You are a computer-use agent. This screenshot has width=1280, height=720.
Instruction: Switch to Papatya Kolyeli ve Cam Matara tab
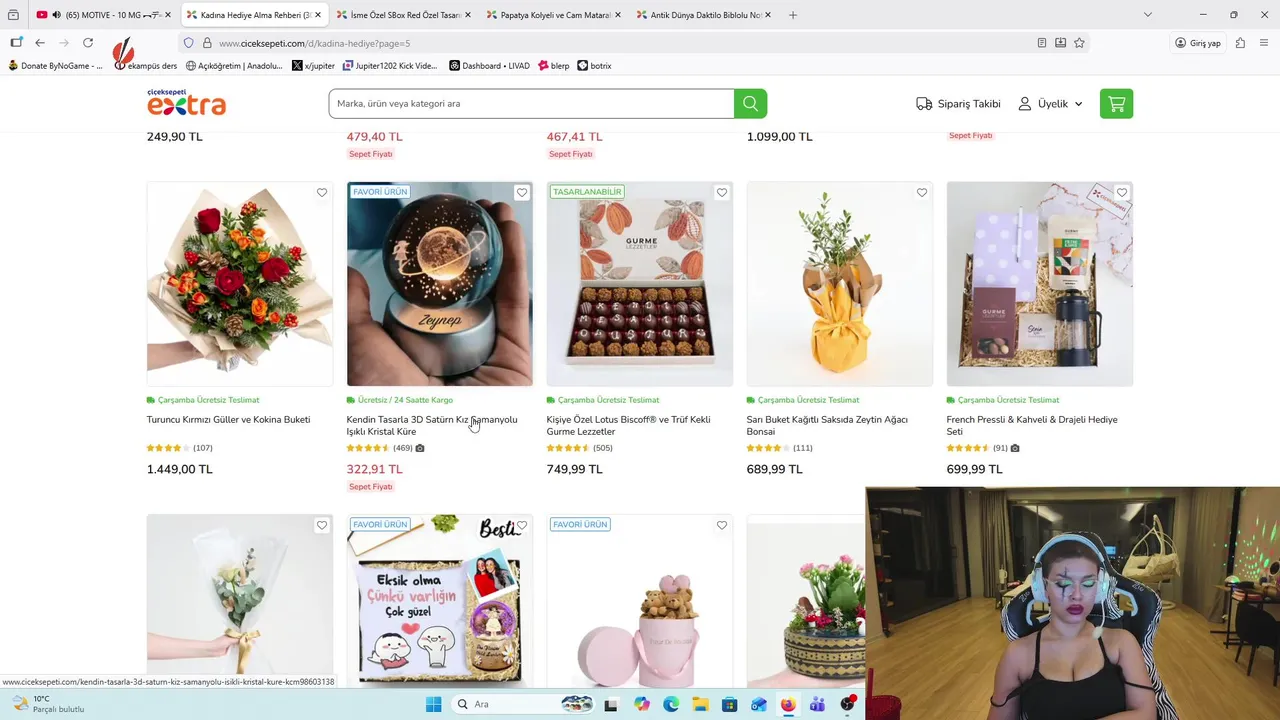click(554, 15)
